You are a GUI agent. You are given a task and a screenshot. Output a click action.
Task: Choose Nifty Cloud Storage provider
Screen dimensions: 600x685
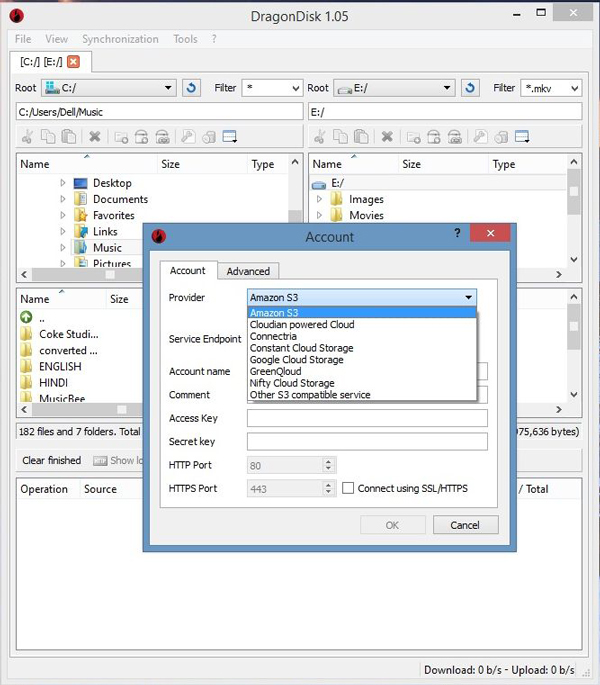pos(362,383)
